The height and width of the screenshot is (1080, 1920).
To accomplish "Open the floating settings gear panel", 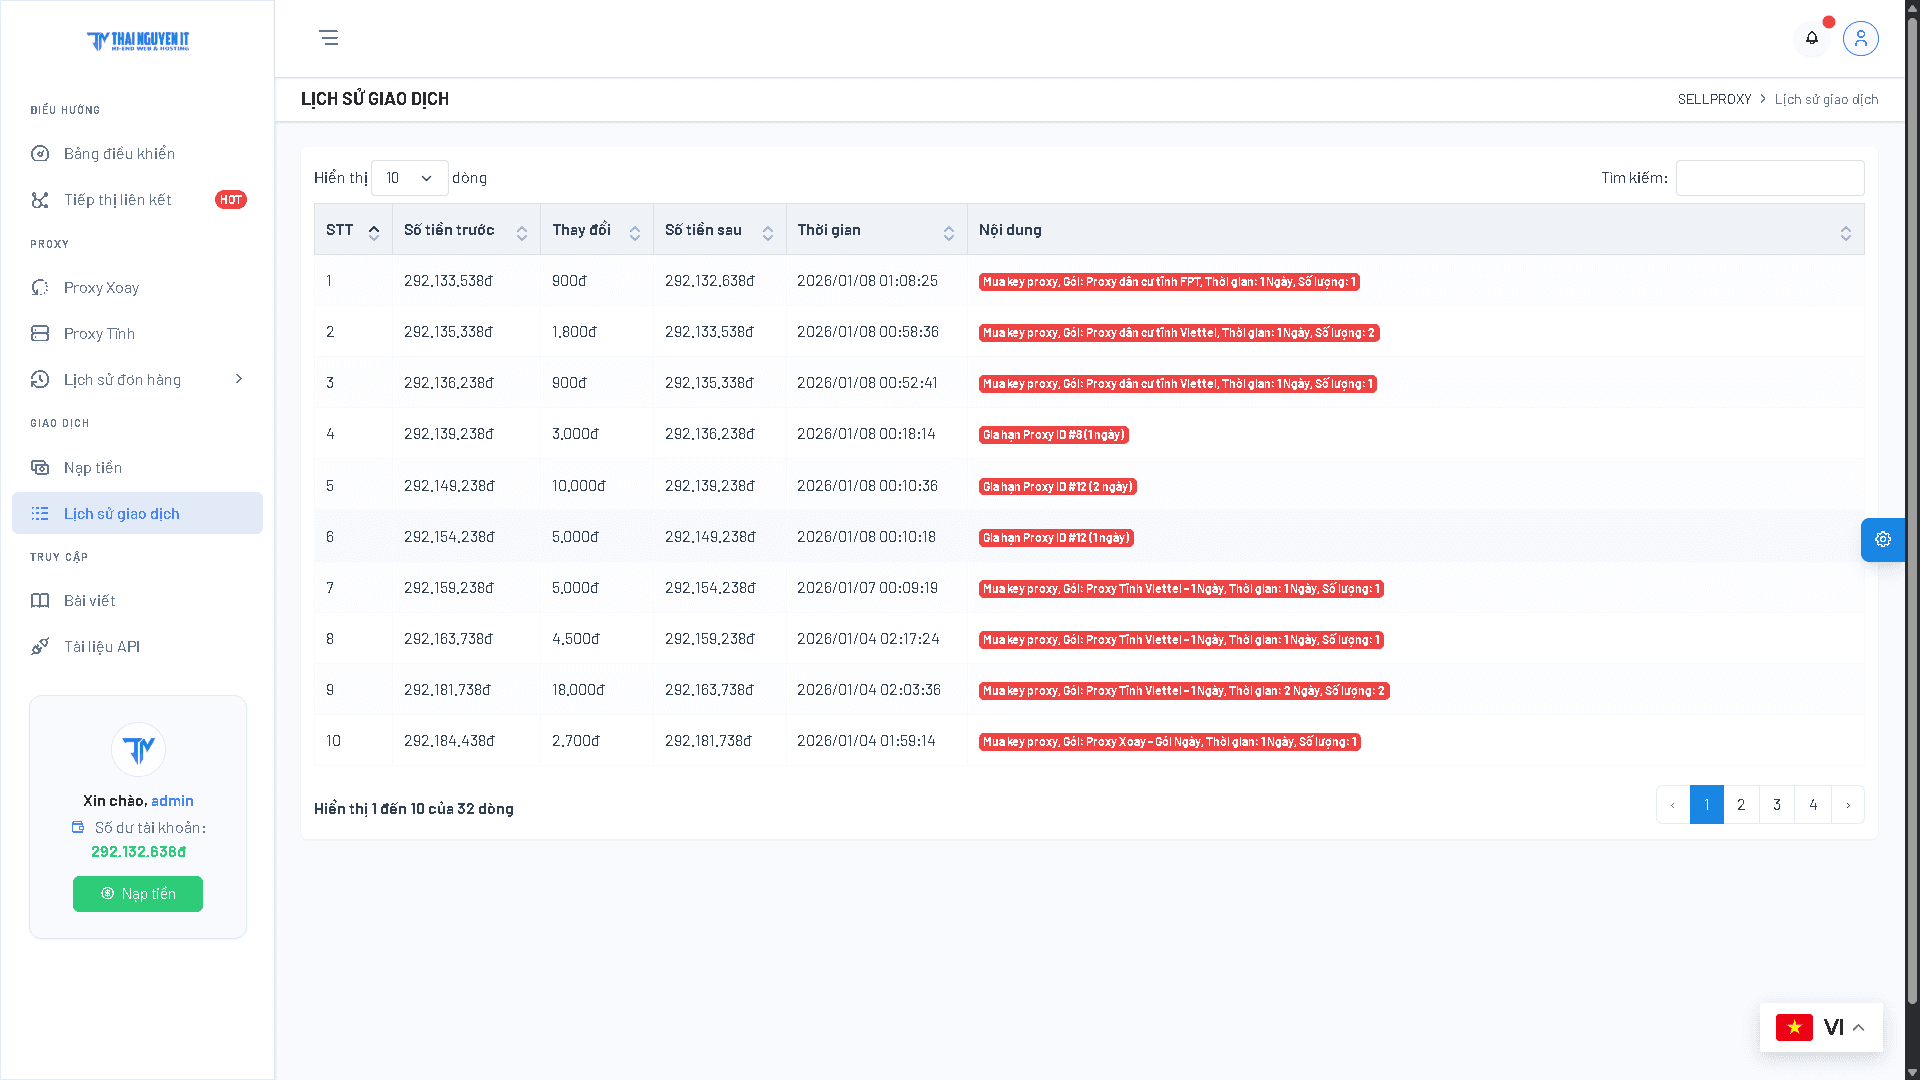I will (1883, 539).
